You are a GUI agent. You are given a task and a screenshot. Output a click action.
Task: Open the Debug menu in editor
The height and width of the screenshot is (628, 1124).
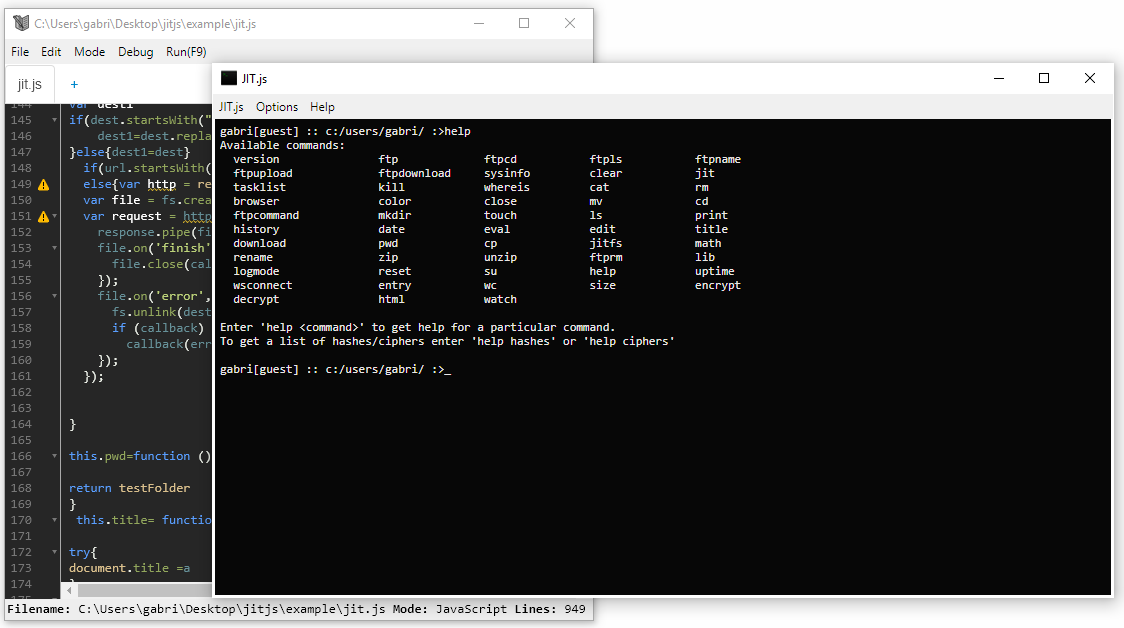click(x=135, y=52)
